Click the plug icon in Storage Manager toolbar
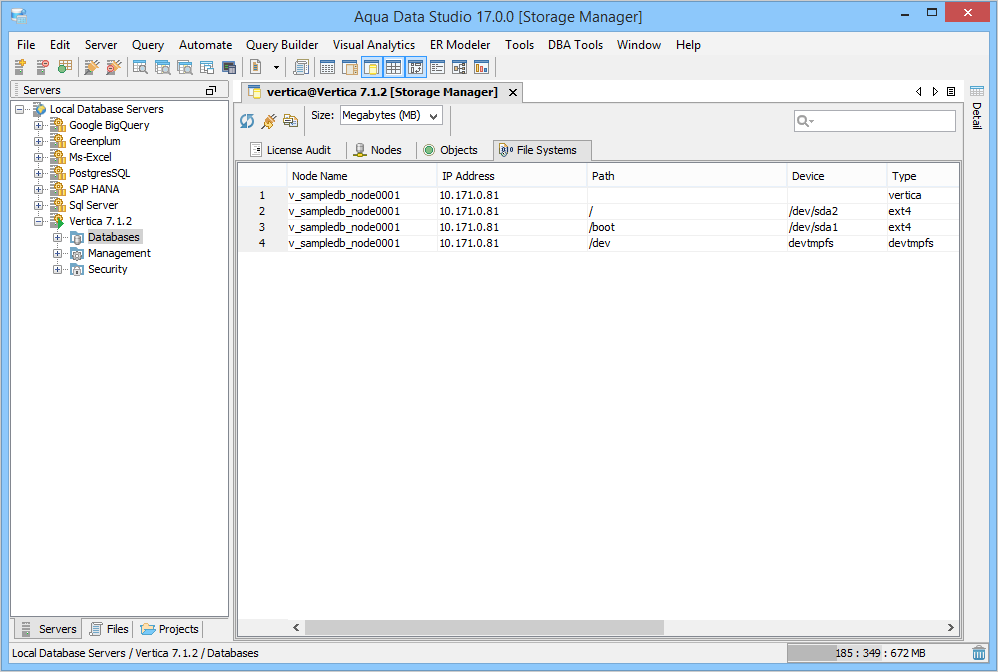 [x=269, y=120]
